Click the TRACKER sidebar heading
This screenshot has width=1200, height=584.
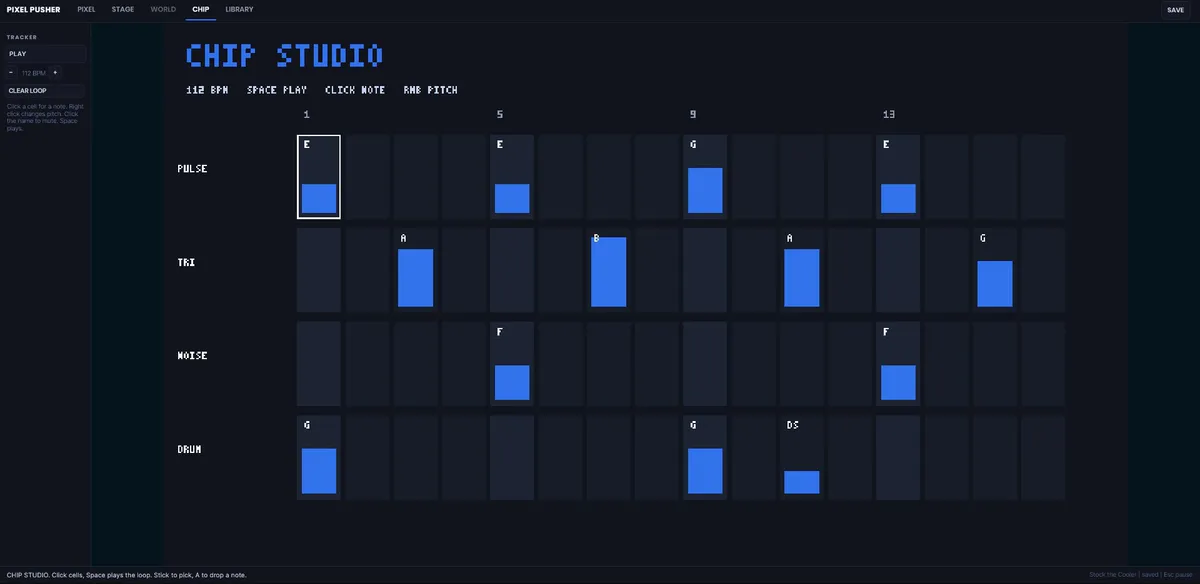coord(22,37)
